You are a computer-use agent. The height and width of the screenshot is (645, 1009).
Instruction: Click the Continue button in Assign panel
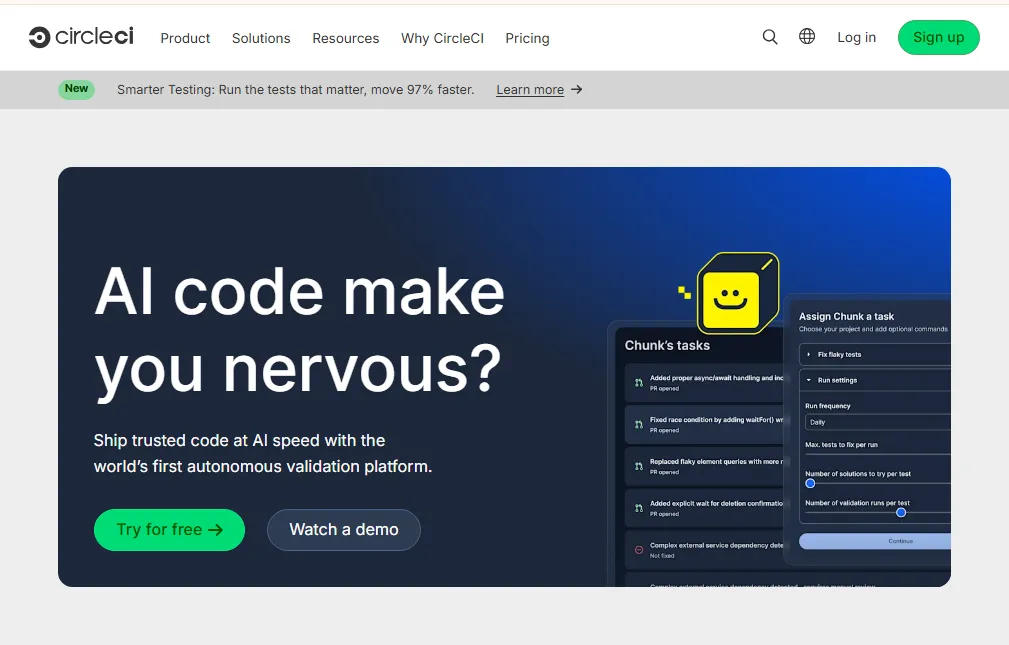point(875,541)
